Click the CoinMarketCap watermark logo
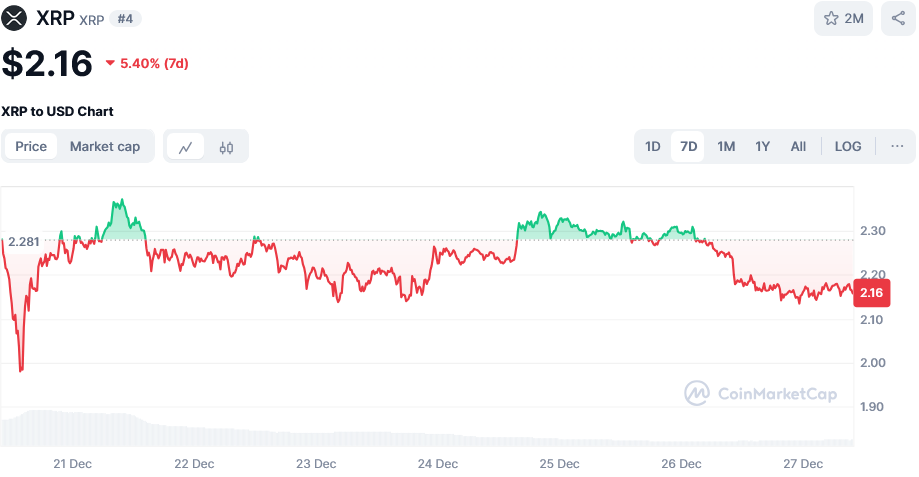Image resolution: width=919 pixels, height=477 pixels. tap(760, 393)
